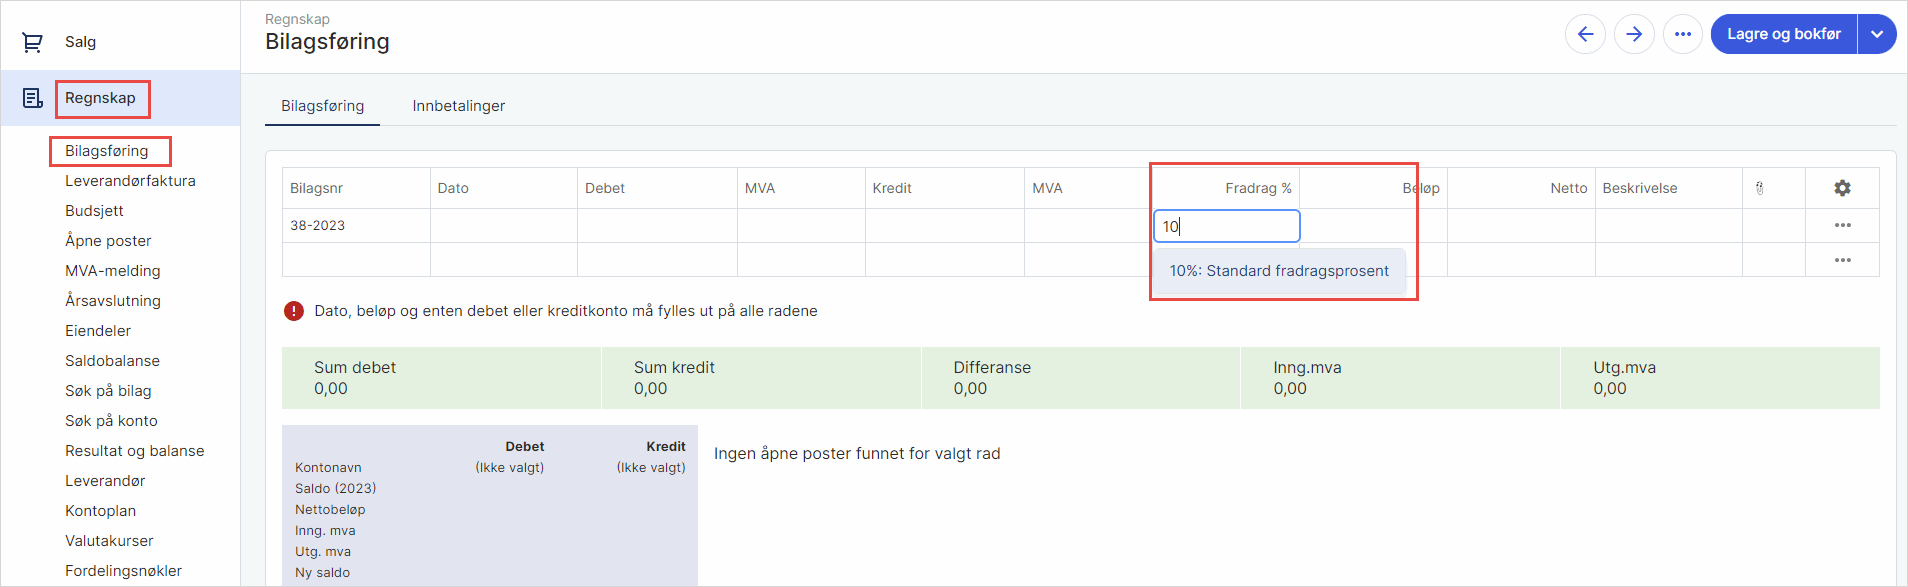Click the Lagre og bokfør button

(x=1783, y=34)
